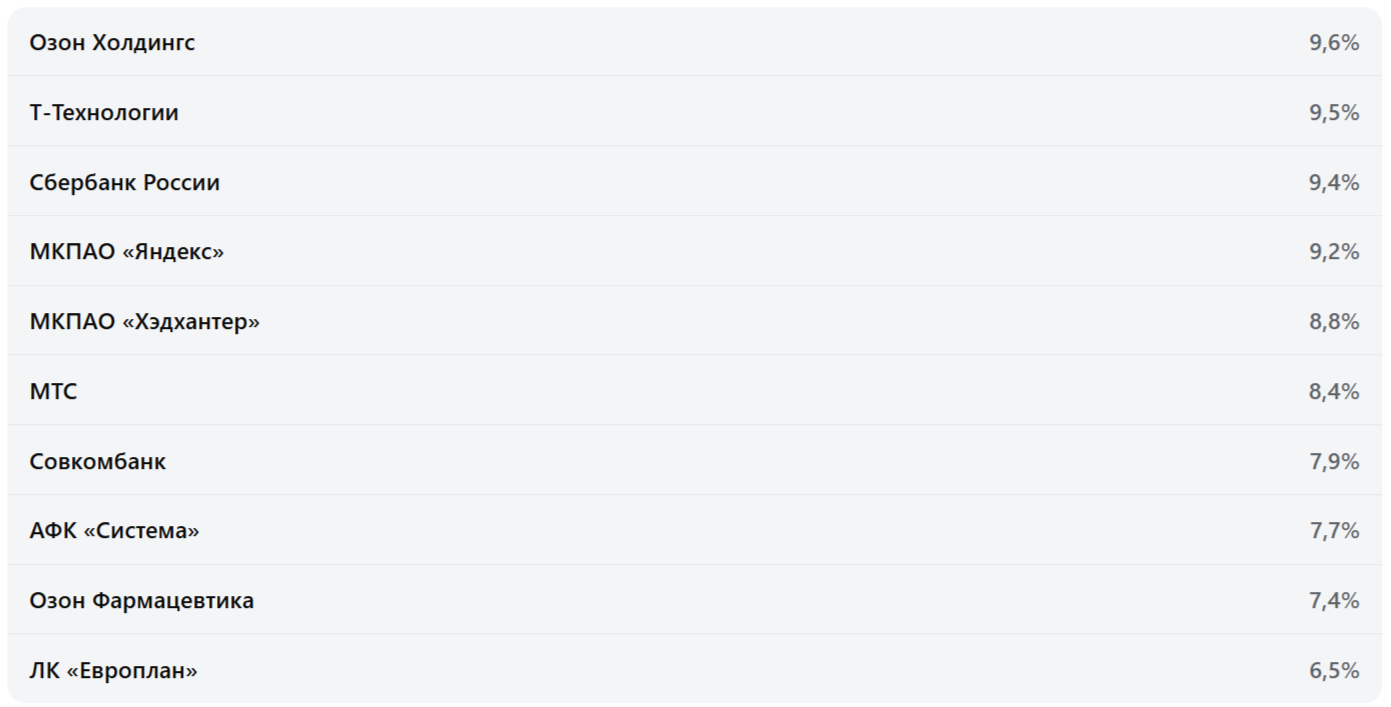Click the 9,4% share value

[x=1334, y=182]
